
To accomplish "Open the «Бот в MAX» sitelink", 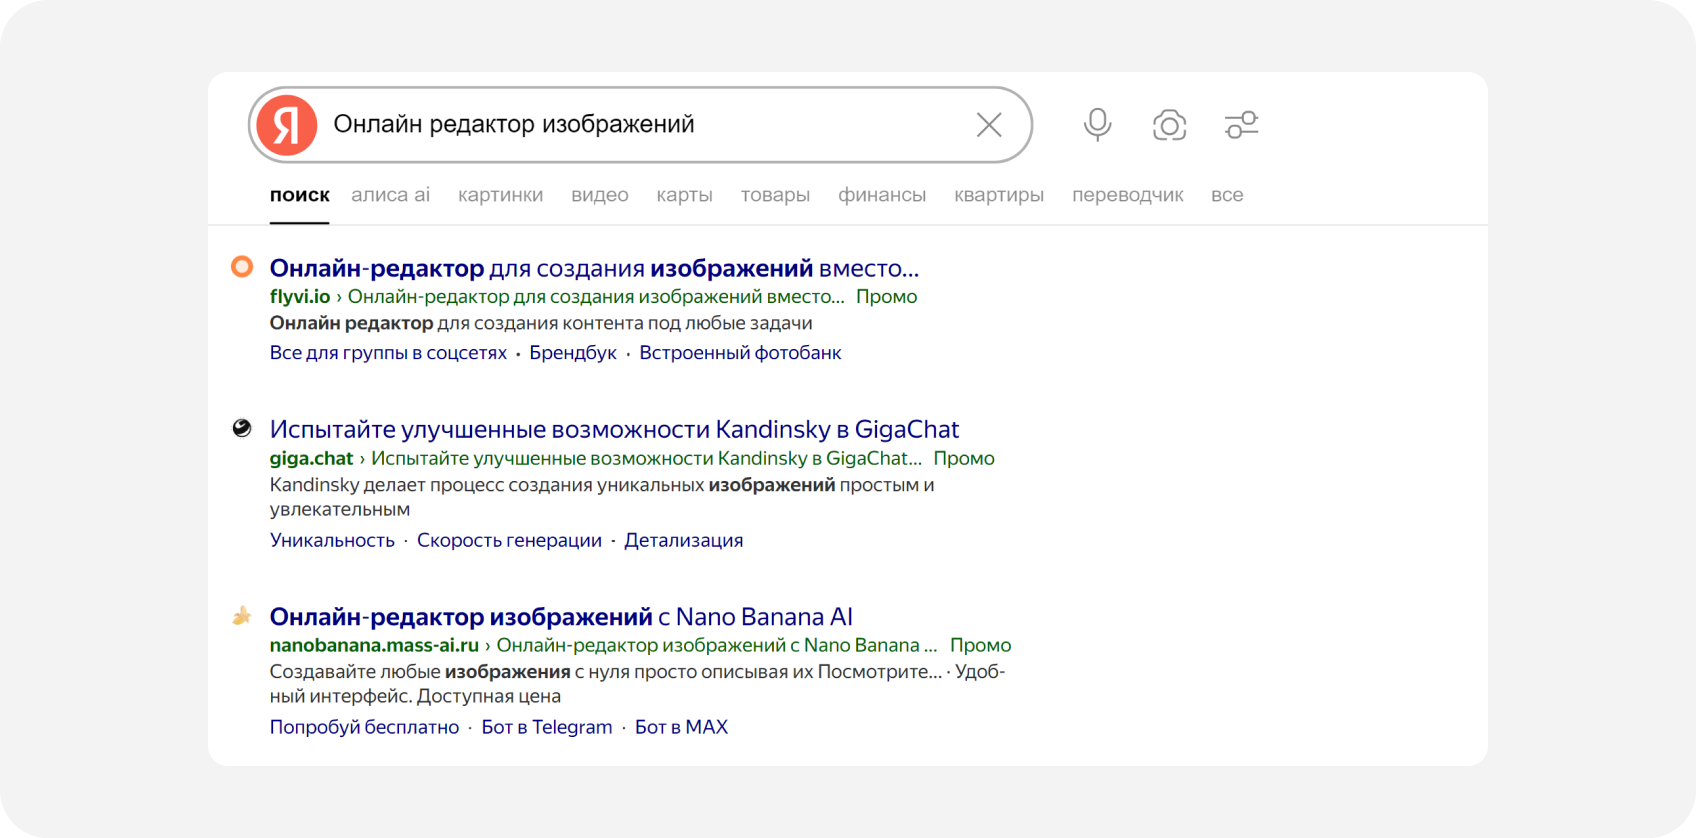I will 681,727.
